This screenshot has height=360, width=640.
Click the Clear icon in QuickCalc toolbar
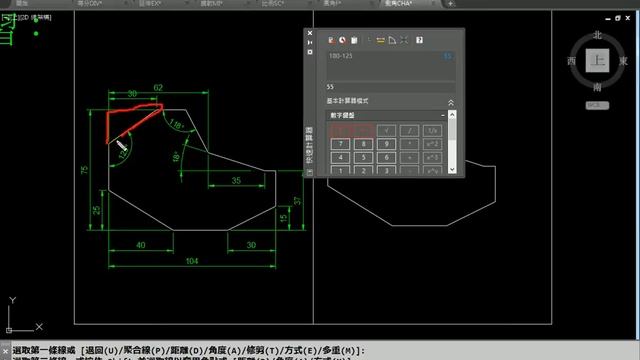tap(331, 40)
